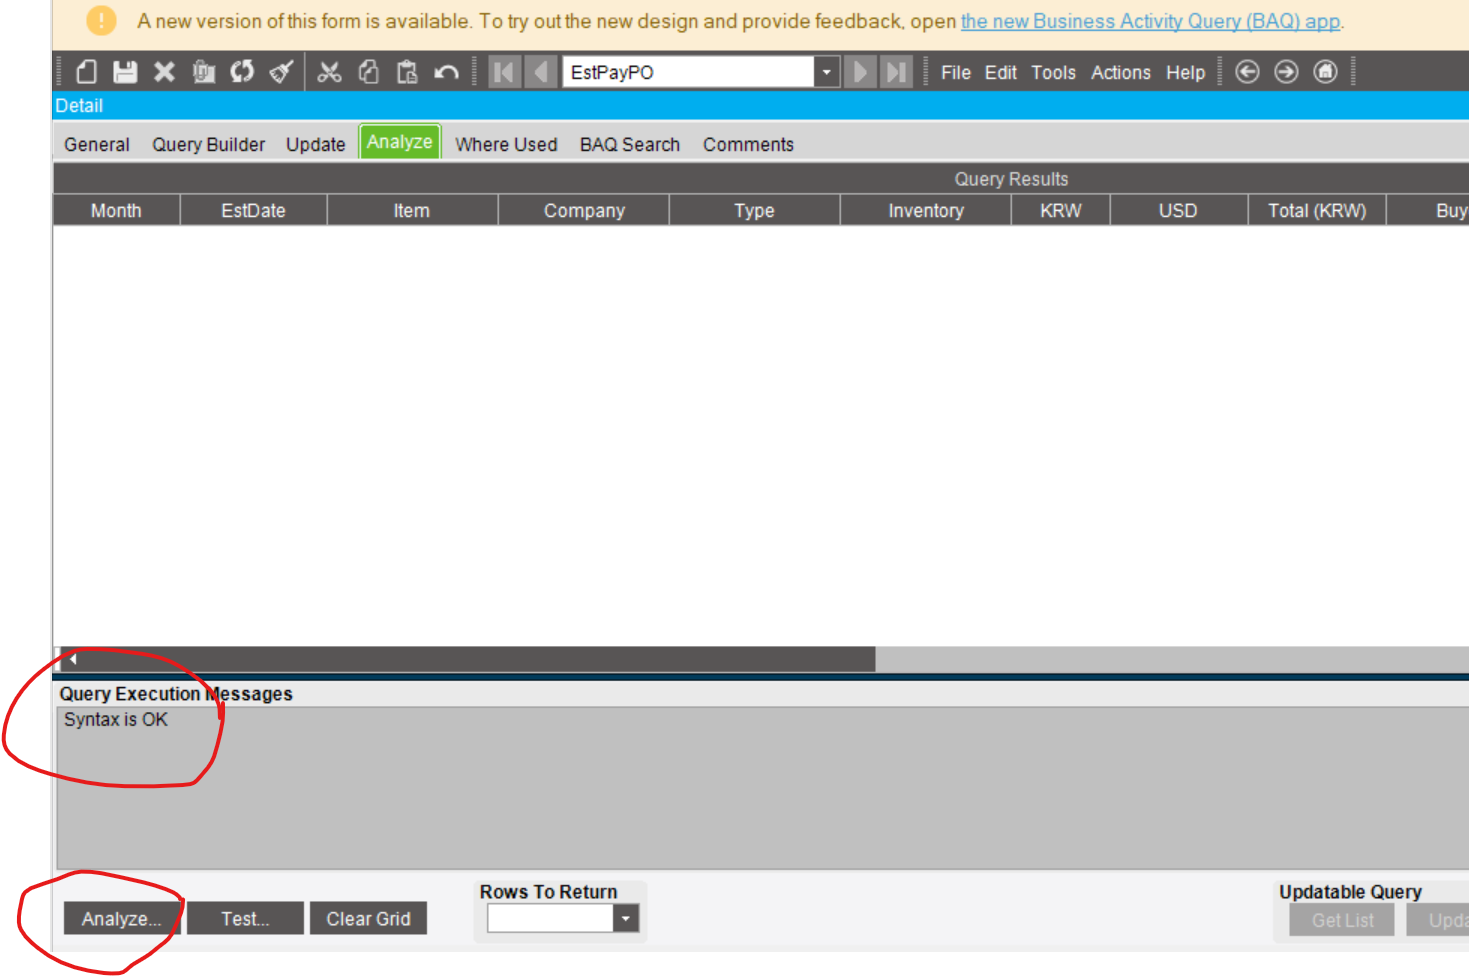Delete the current query with the X icon
Image resolution: width=1469 pixels, height=977 pixels.
[164, 72]
